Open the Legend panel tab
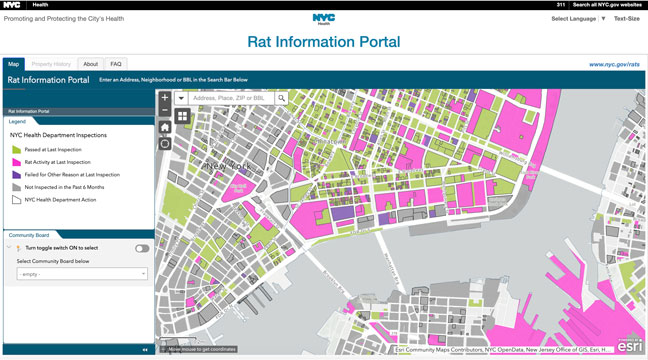The height and width of the screenshot is (360, 648). point(17,122)
